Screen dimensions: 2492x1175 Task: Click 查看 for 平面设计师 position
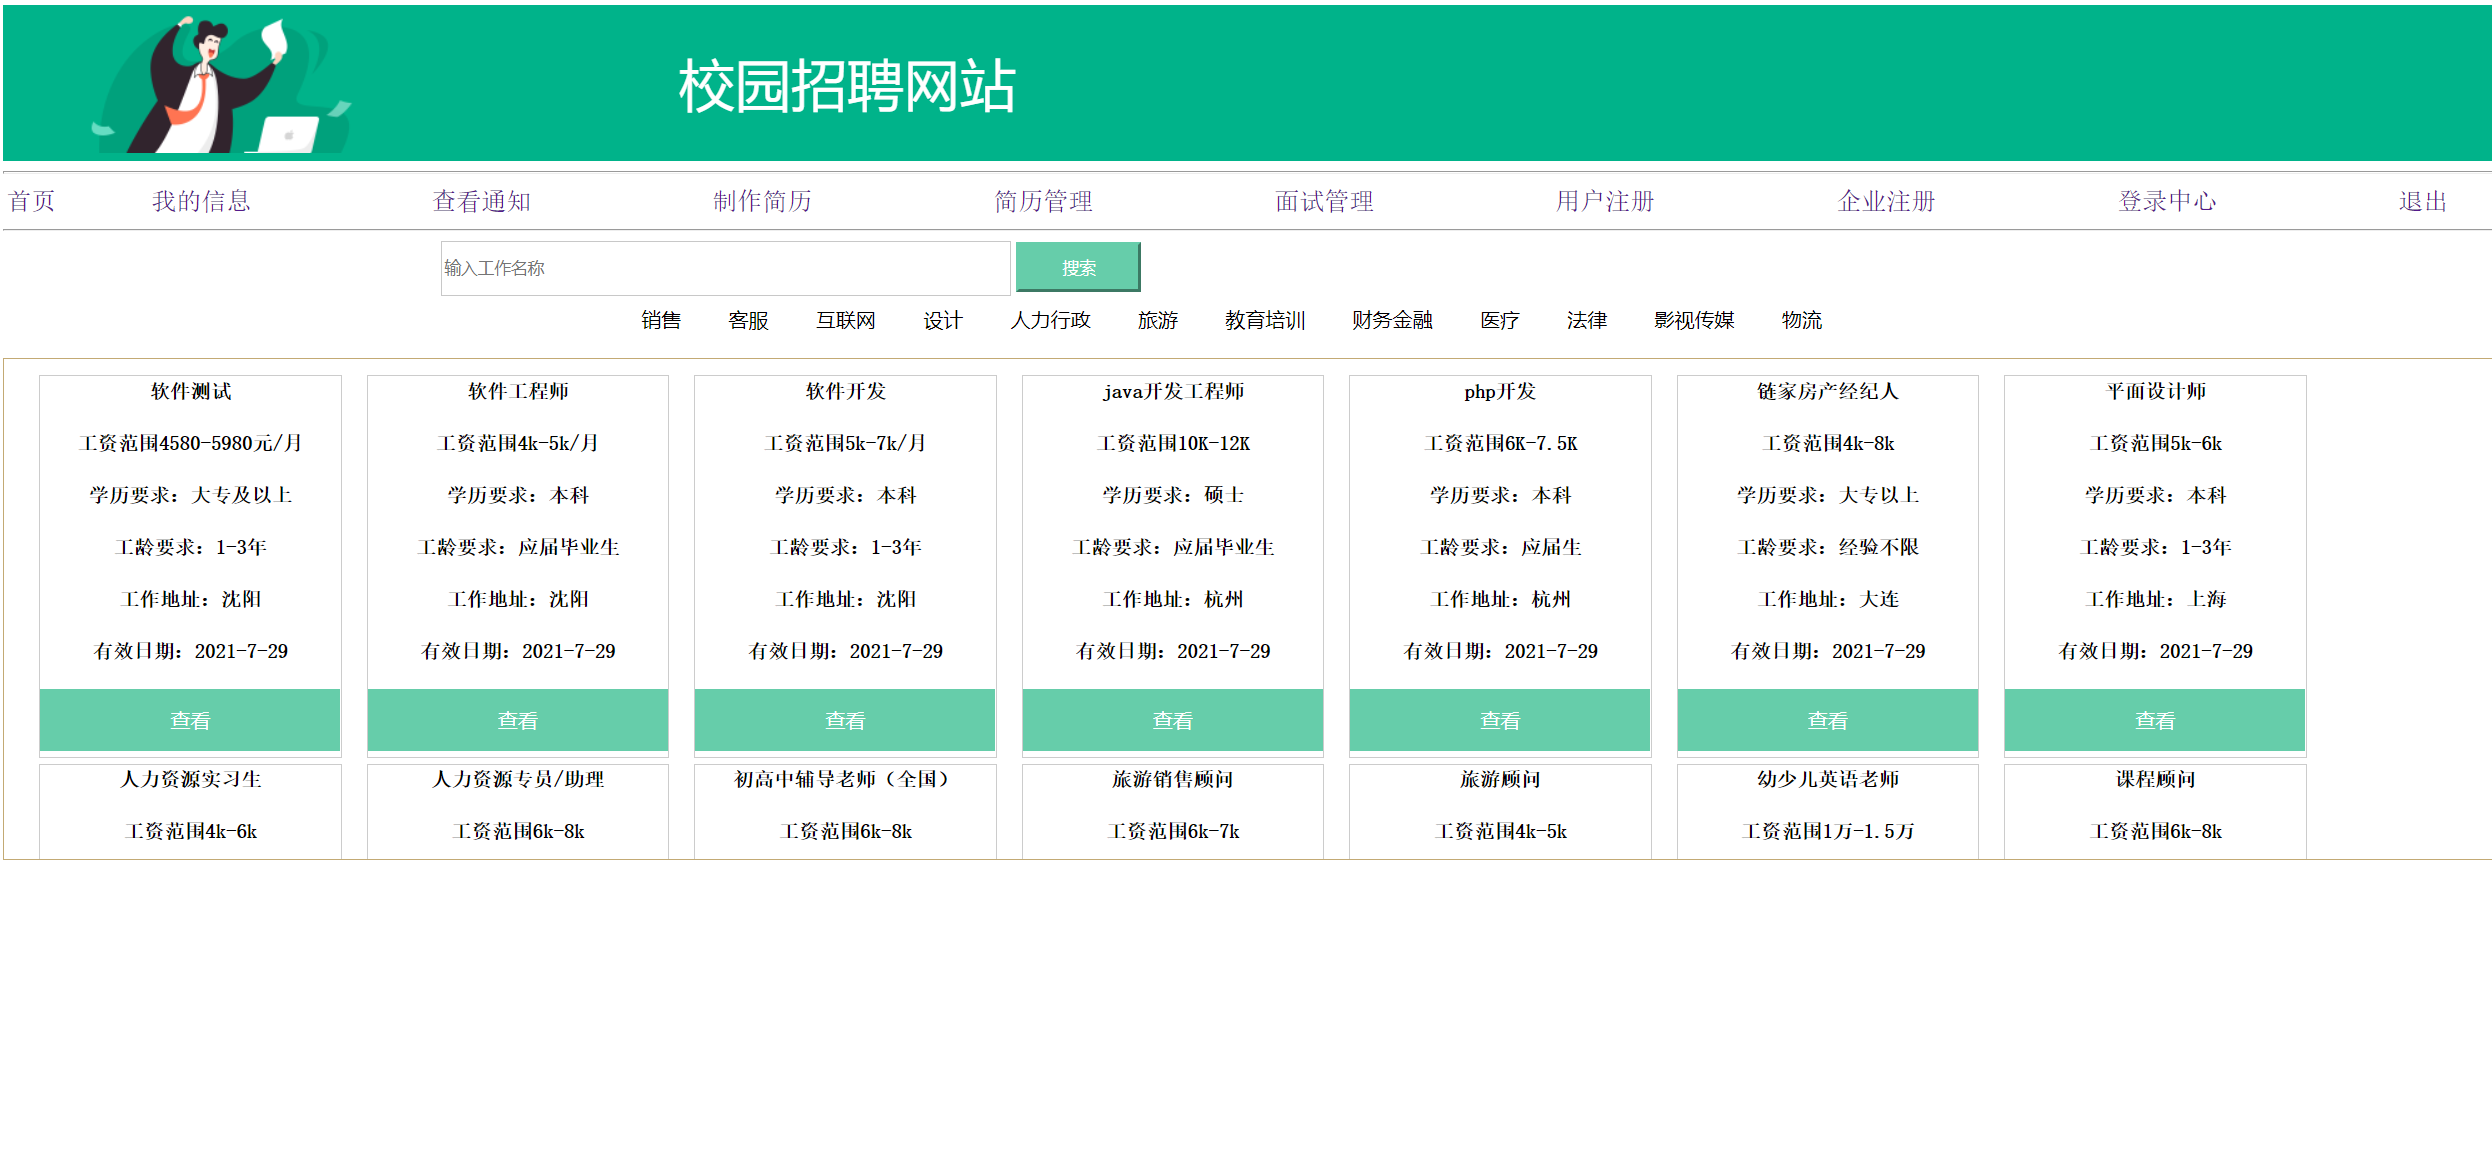pos(2155,720)
